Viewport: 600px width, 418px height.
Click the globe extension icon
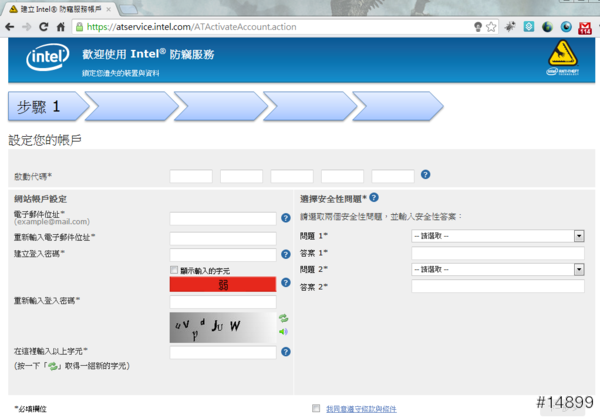tap(547, 27)
